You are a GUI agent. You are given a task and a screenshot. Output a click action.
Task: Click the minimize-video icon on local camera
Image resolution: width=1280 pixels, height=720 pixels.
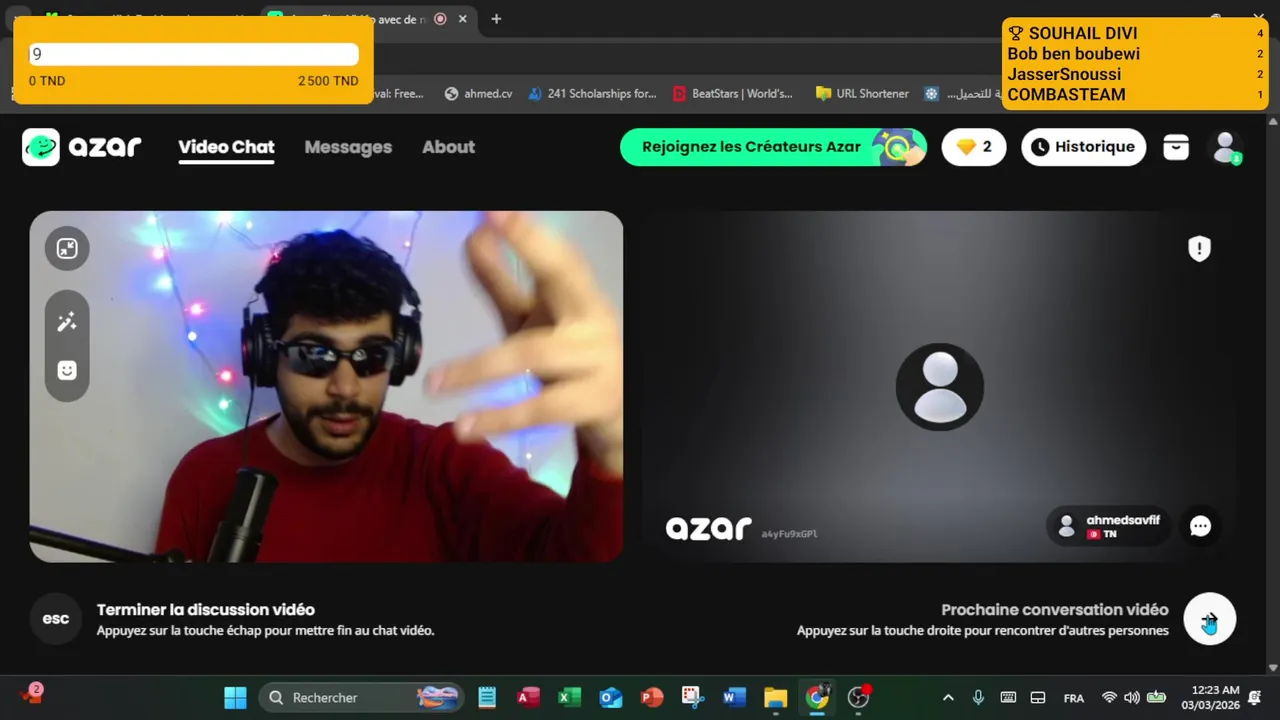[x=67, y=248]
